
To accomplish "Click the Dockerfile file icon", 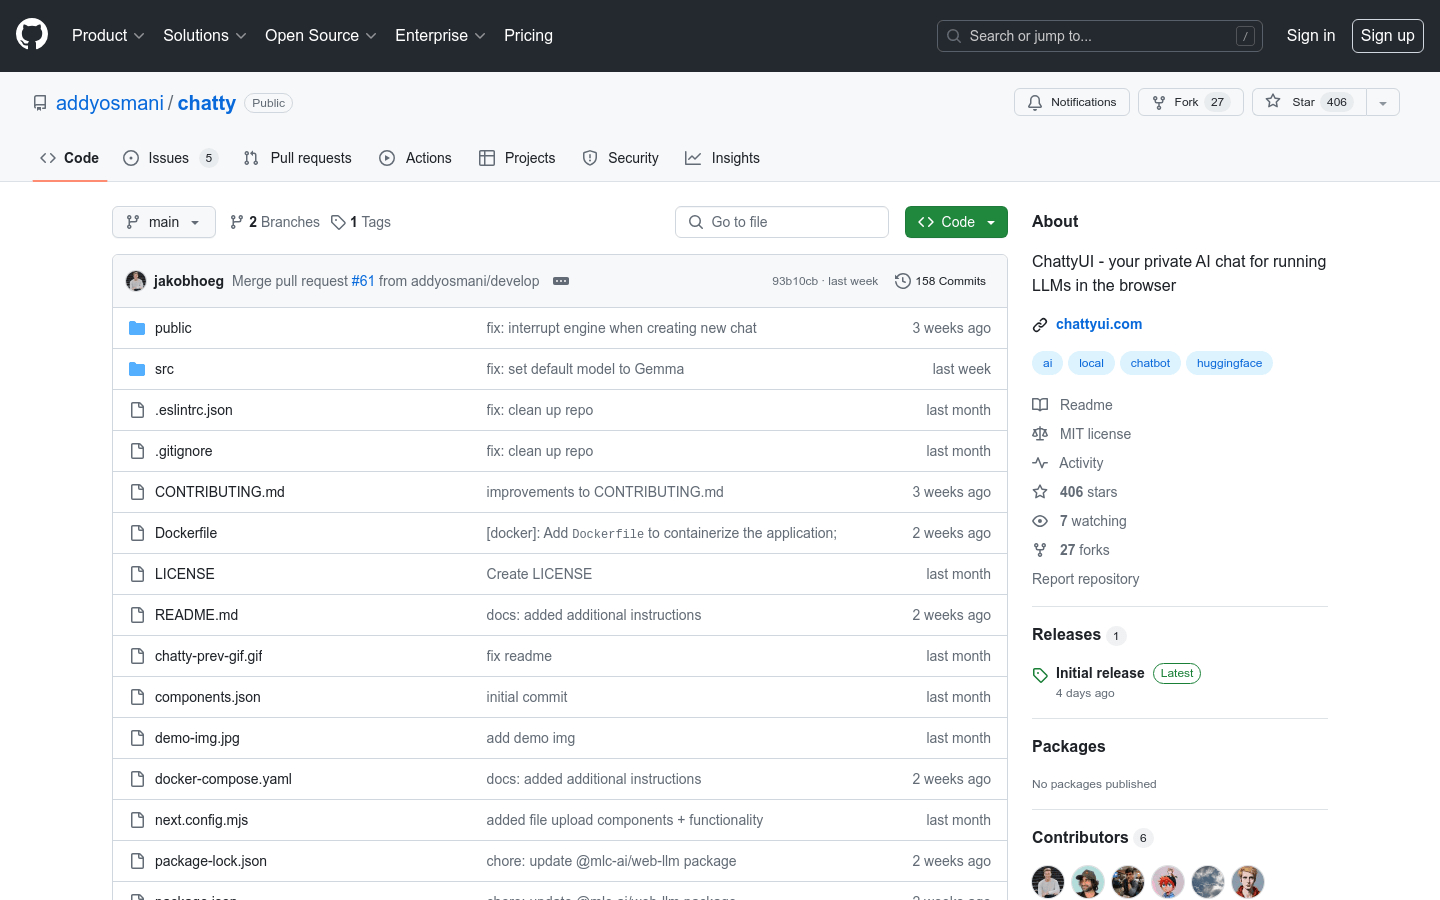I will [137, 533].
